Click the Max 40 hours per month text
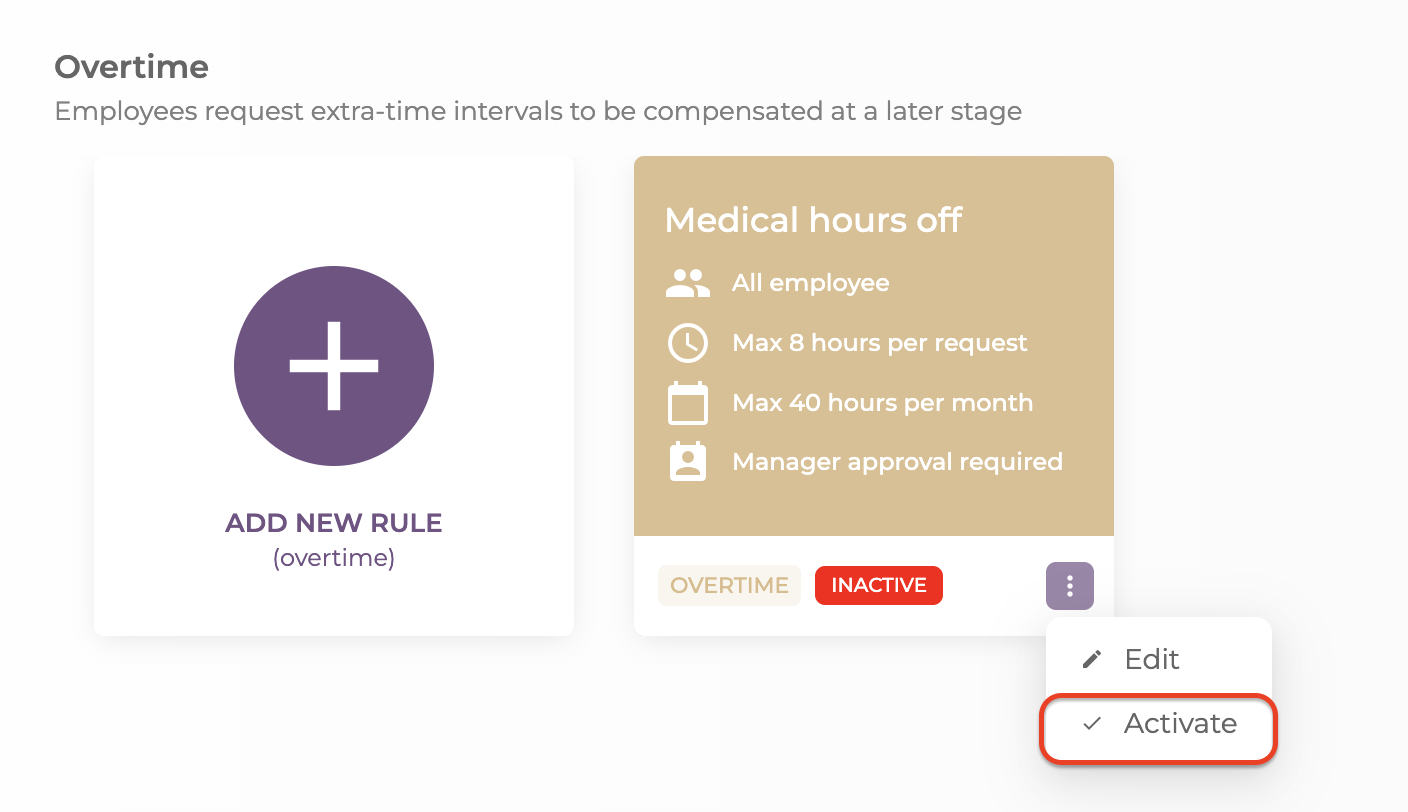1408x812 pixels. [883, 403]
